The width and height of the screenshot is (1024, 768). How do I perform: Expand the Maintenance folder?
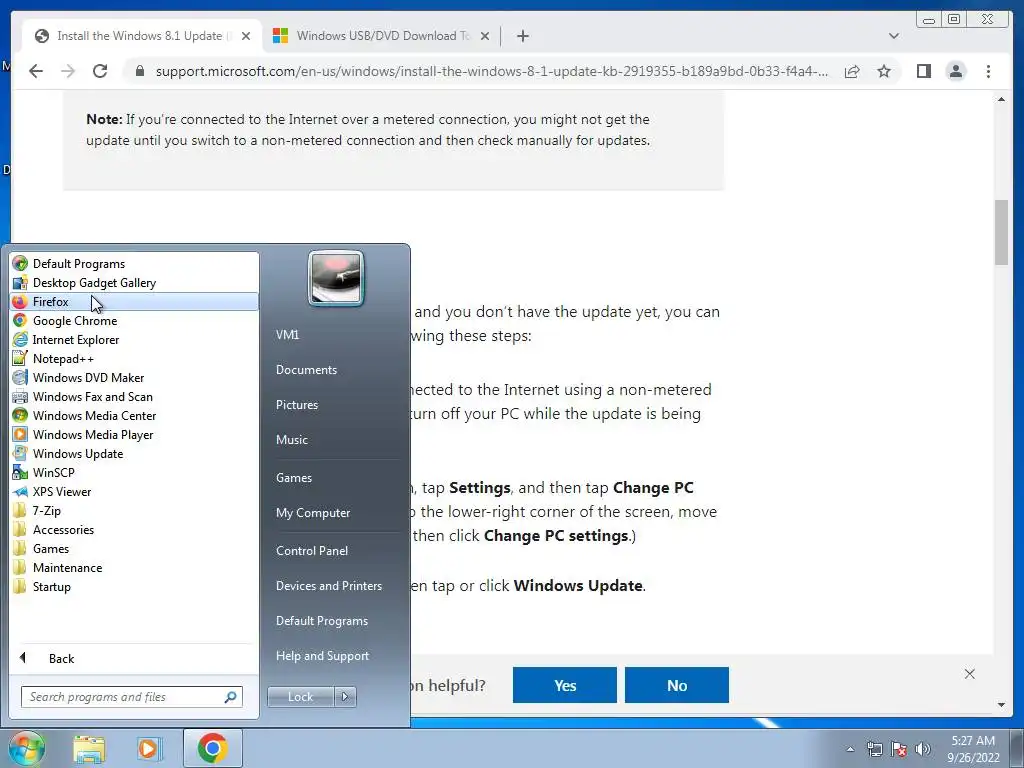click(x=134, y=568)
